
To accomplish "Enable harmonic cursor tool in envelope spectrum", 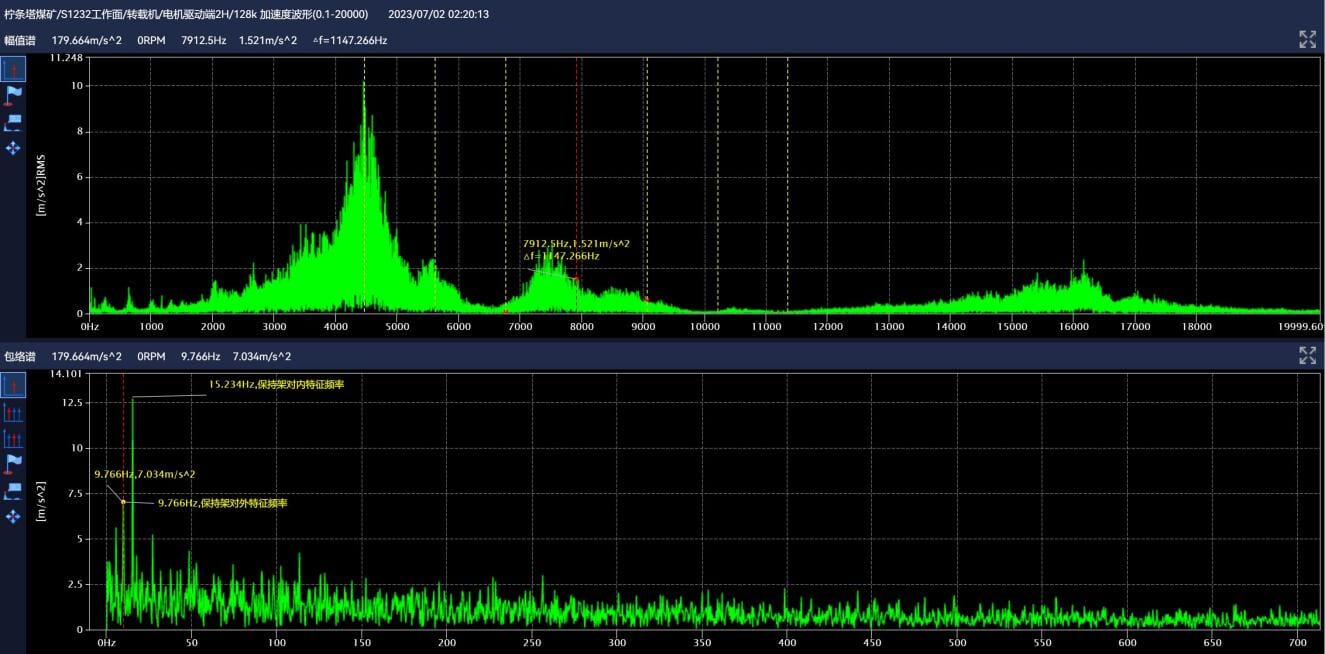I will 13,412.
